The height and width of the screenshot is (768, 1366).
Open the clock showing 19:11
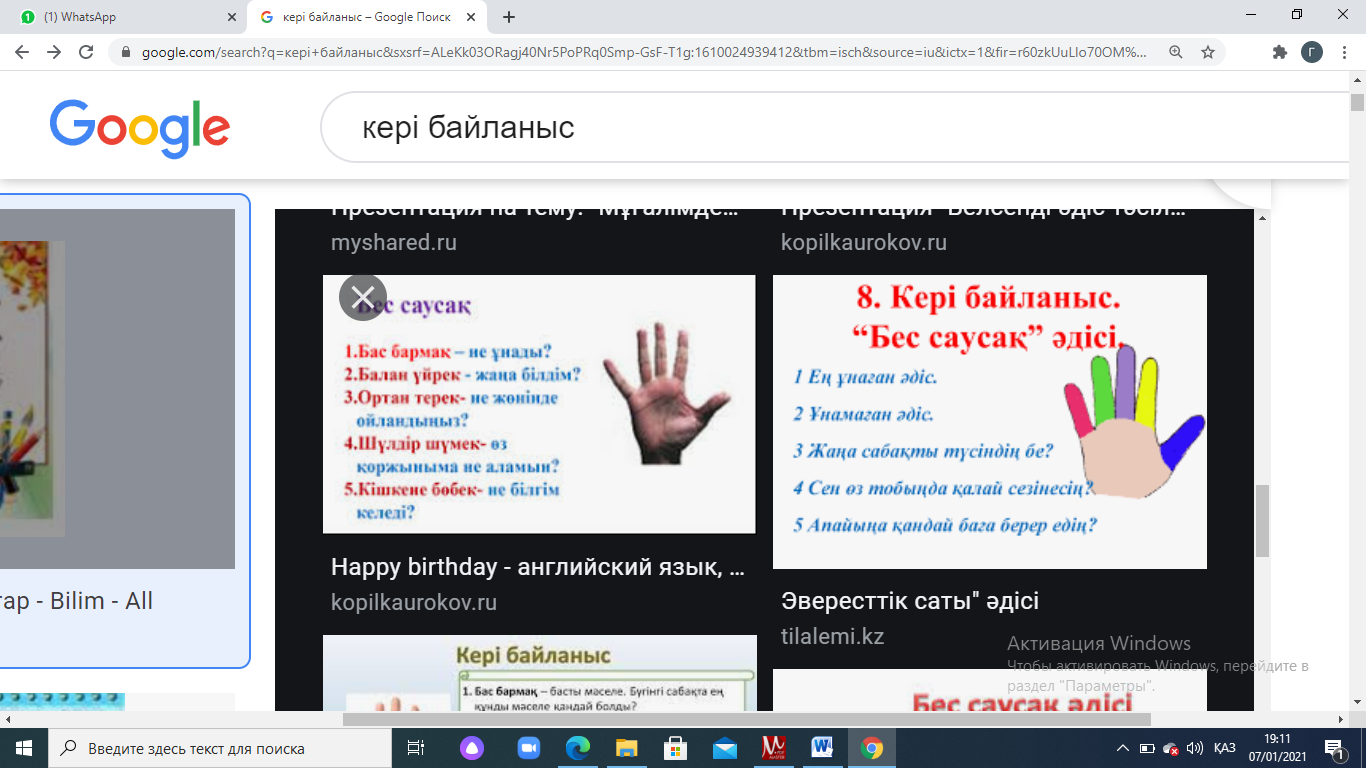[x=1276, y=748]
